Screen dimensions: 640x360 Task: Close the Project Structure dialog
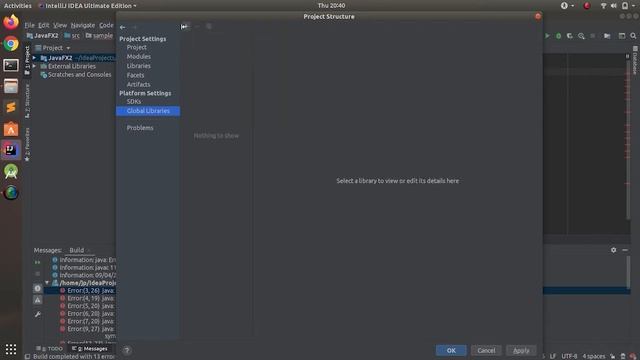[538, 16]
